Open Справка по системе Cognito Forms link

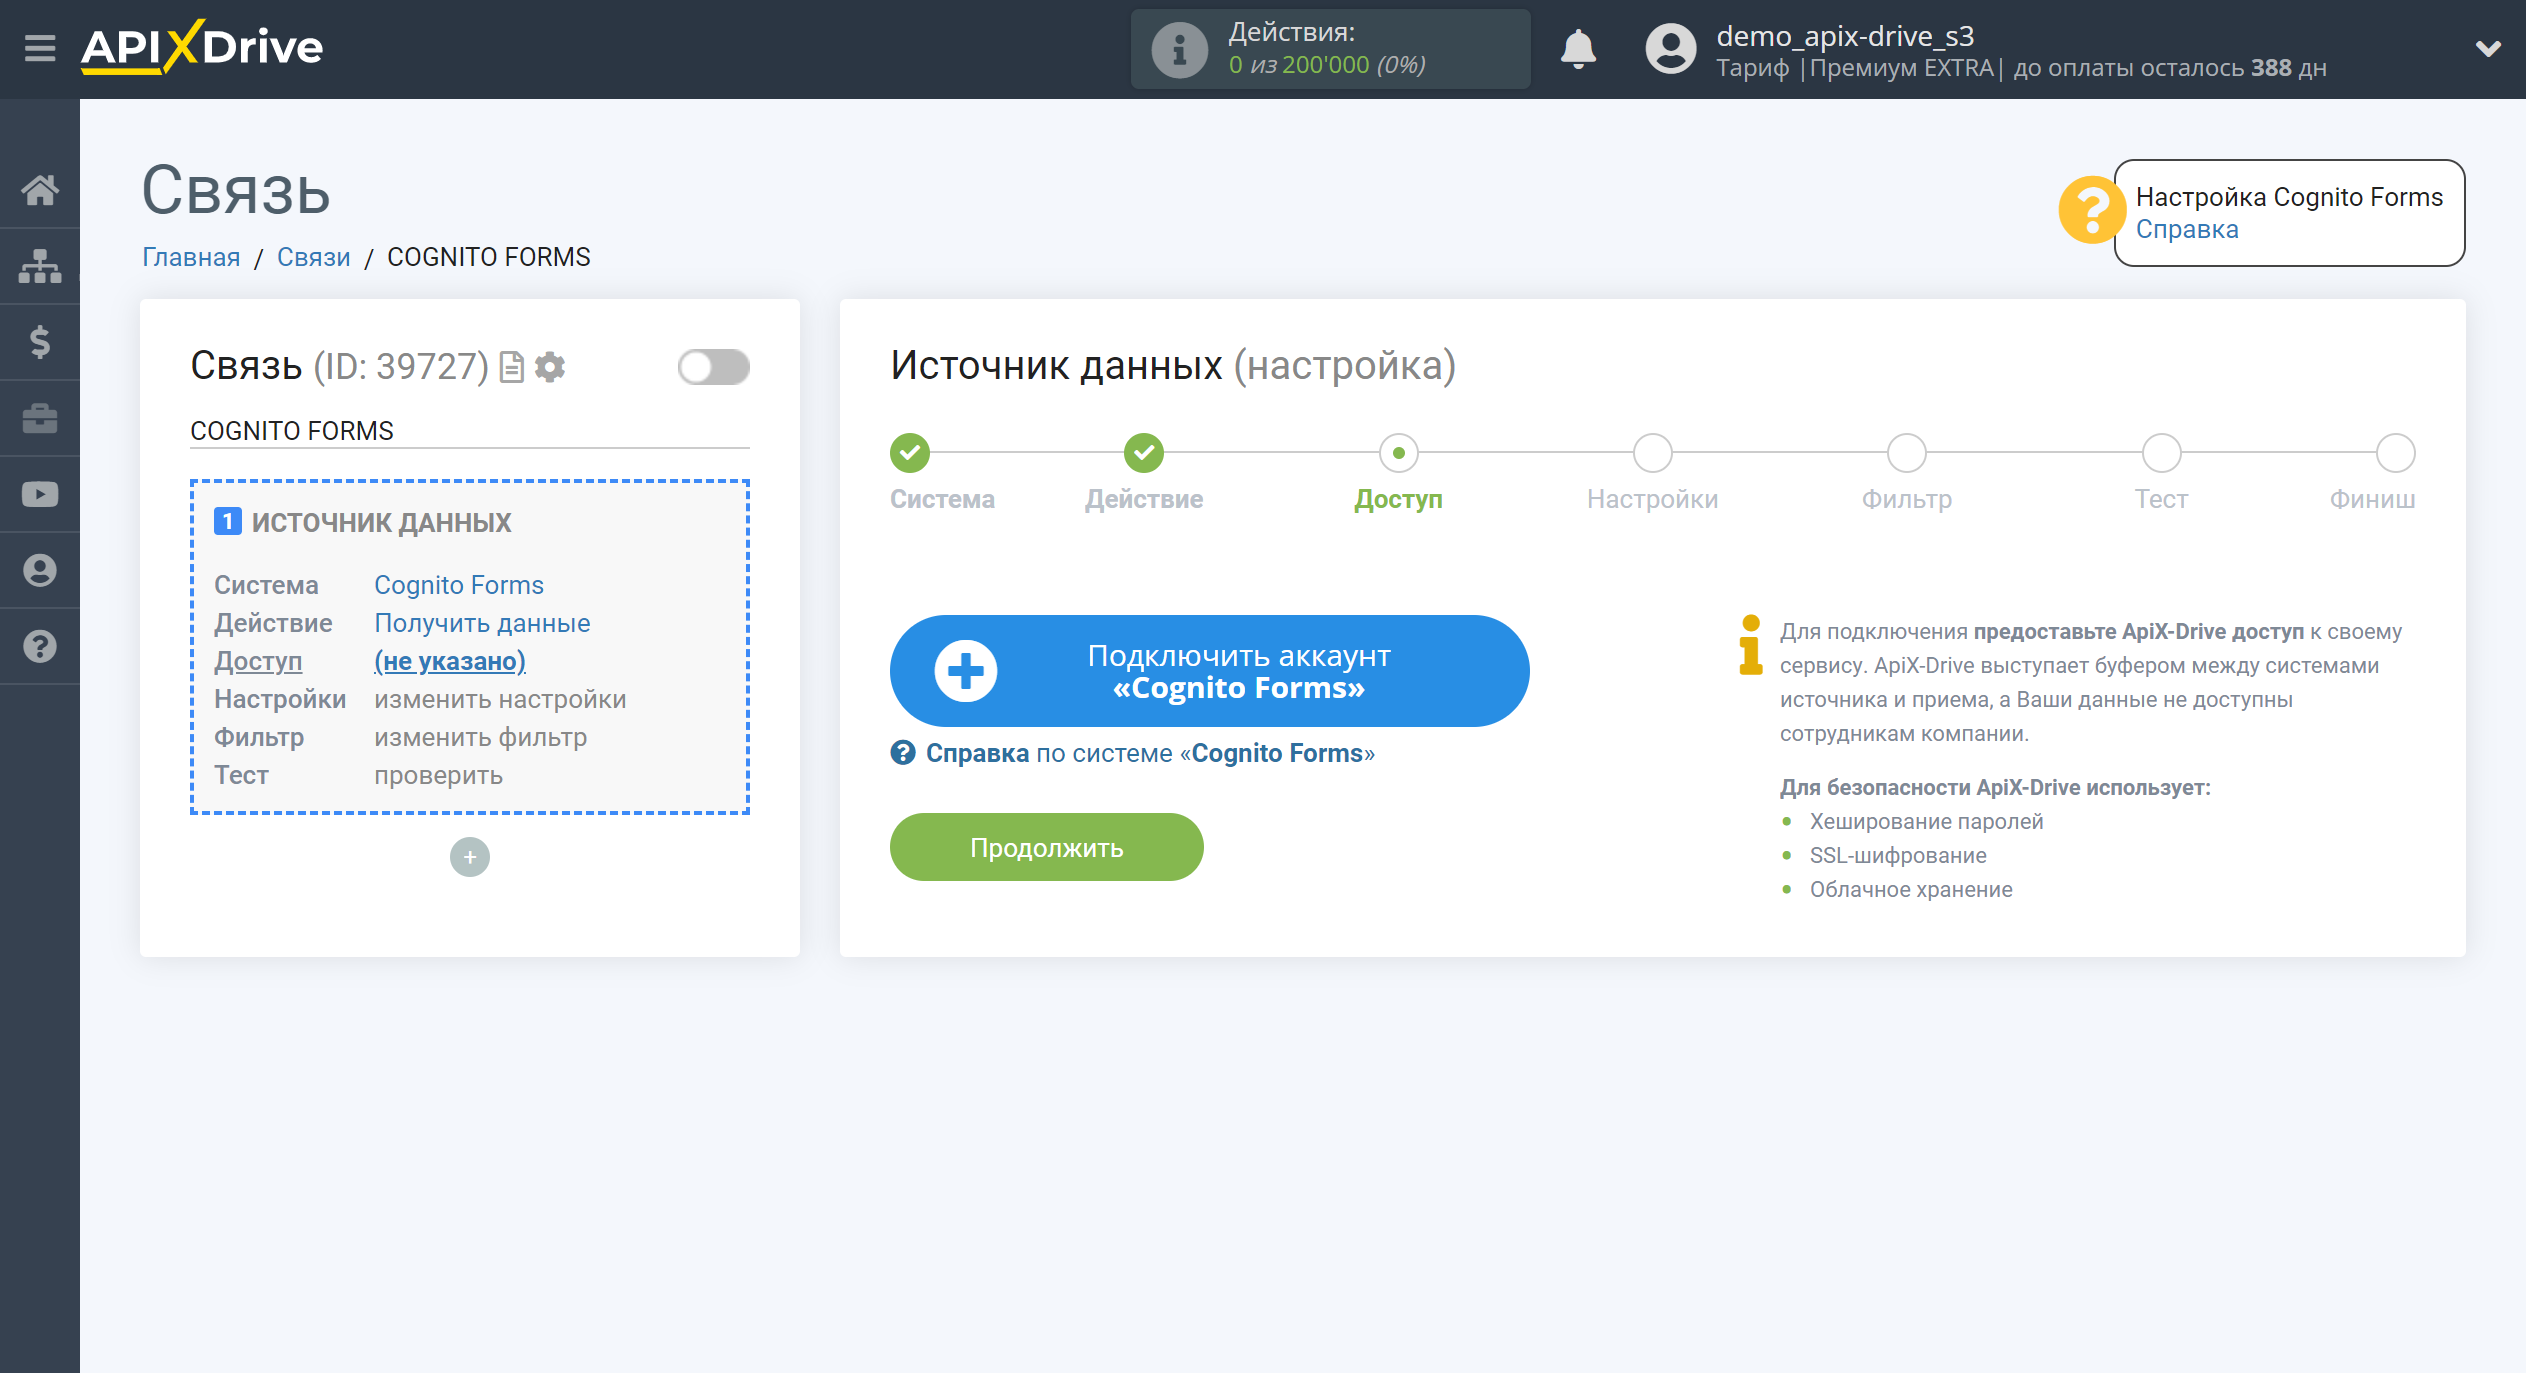pyautogui.click(x=1133, y=753)
